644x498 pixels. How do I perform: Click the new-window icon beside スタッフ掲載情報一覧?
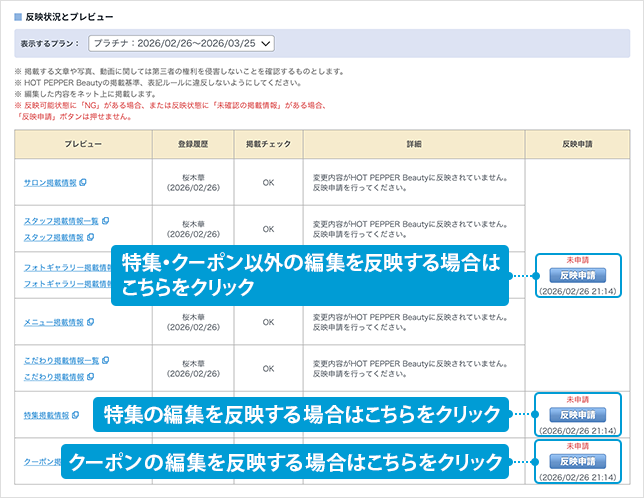(x=106, y=220)
